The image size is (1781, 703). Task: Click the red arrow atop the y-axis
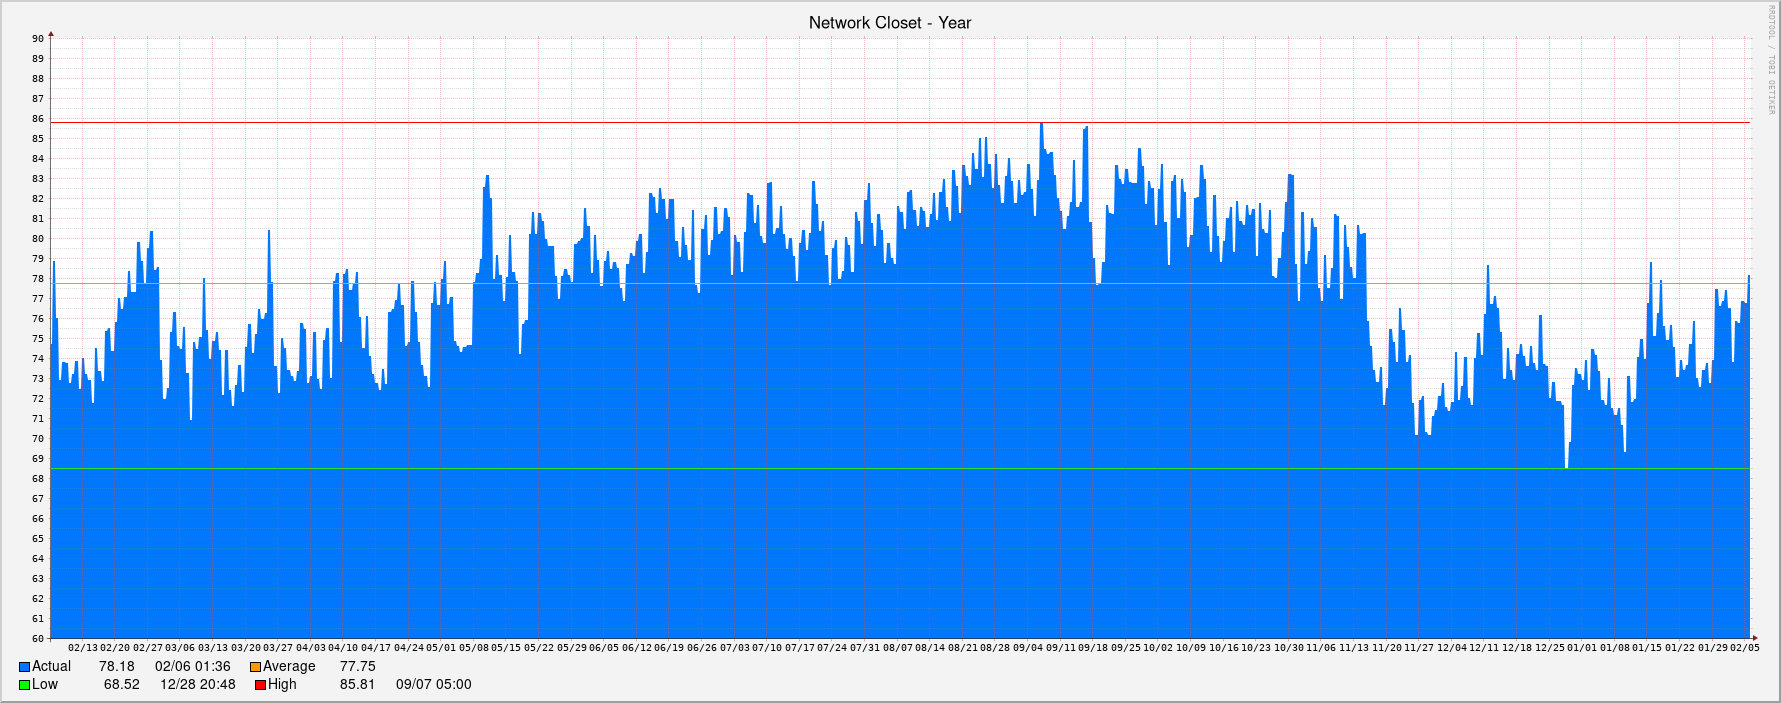[x=51, y=35]
